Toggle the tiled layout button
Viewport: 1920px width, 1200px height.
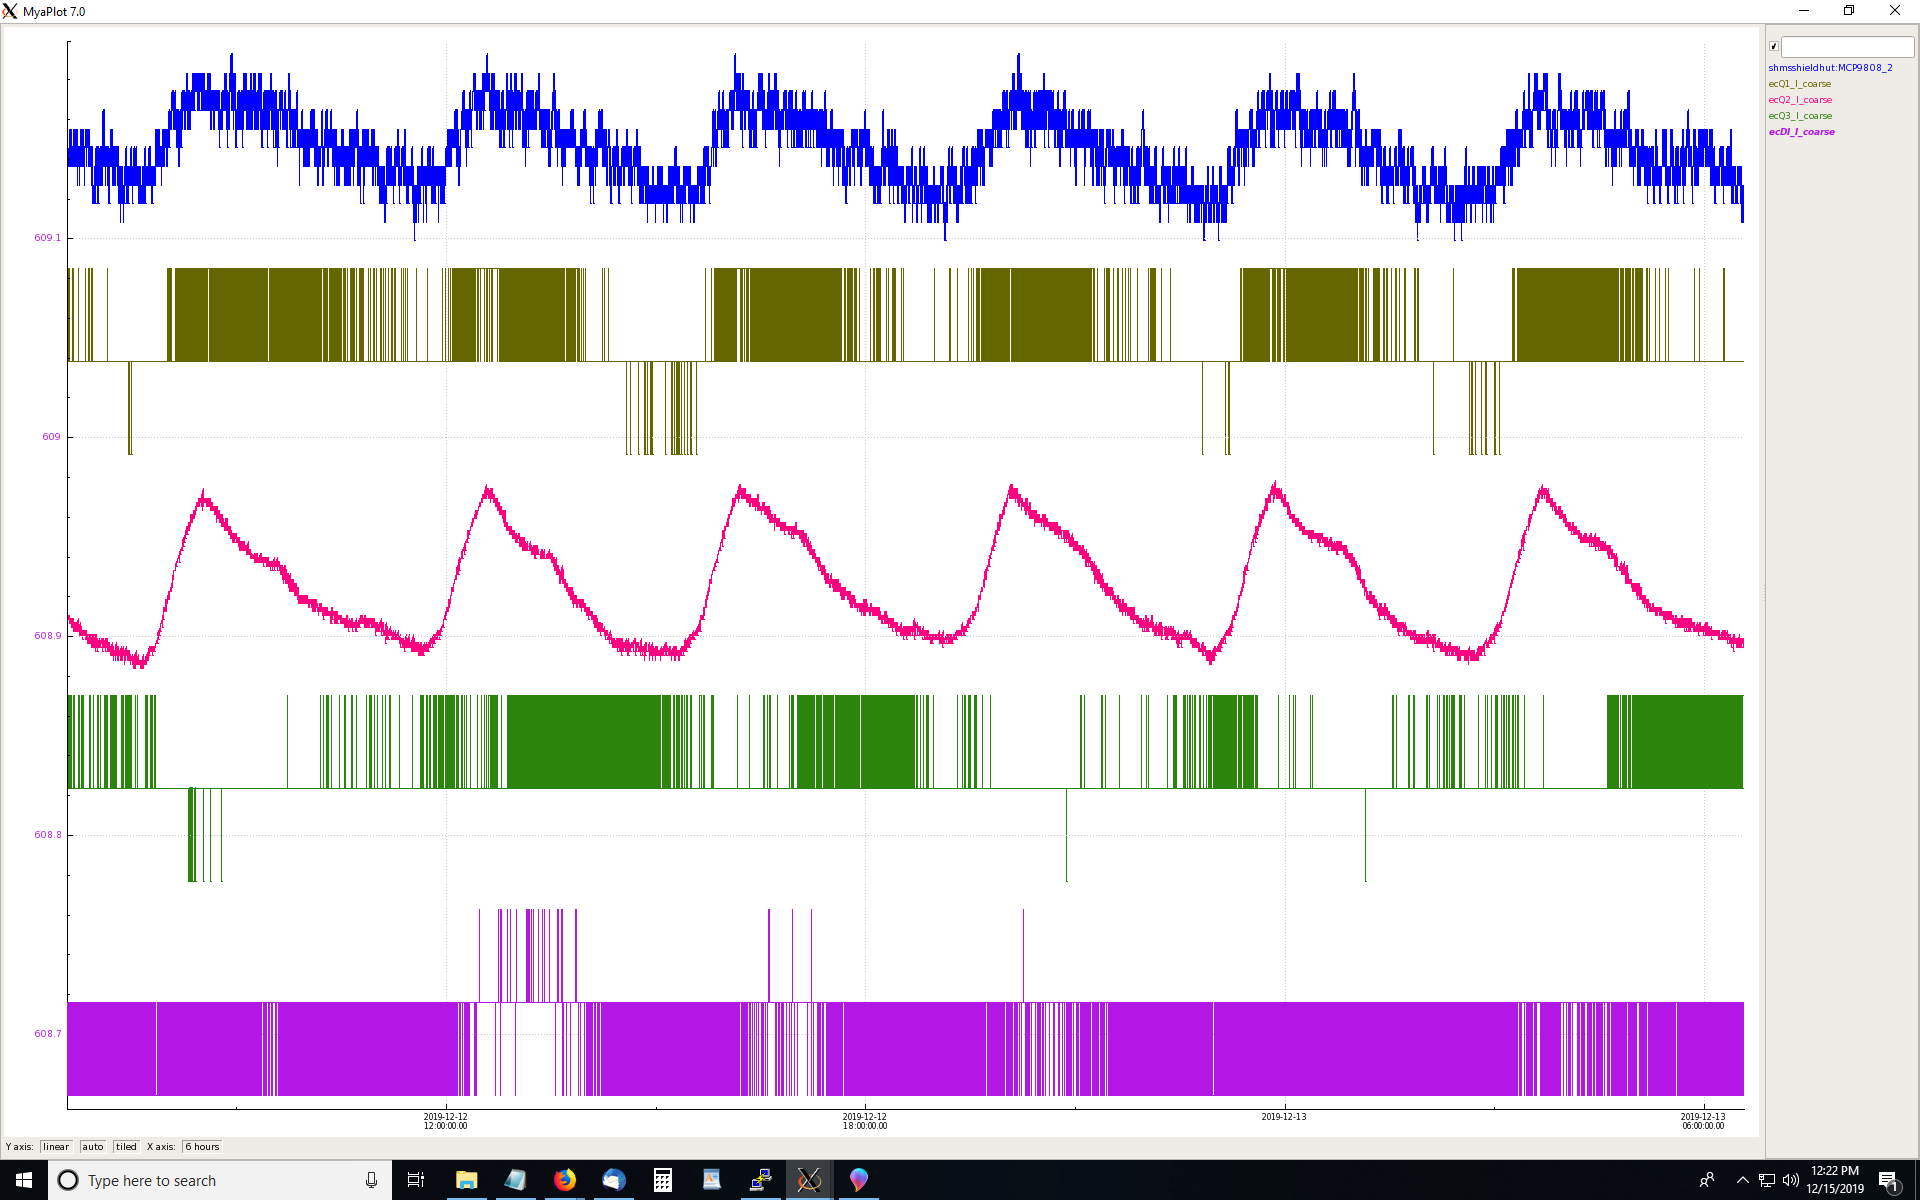pyautogui.click(x=126, y=1147)
